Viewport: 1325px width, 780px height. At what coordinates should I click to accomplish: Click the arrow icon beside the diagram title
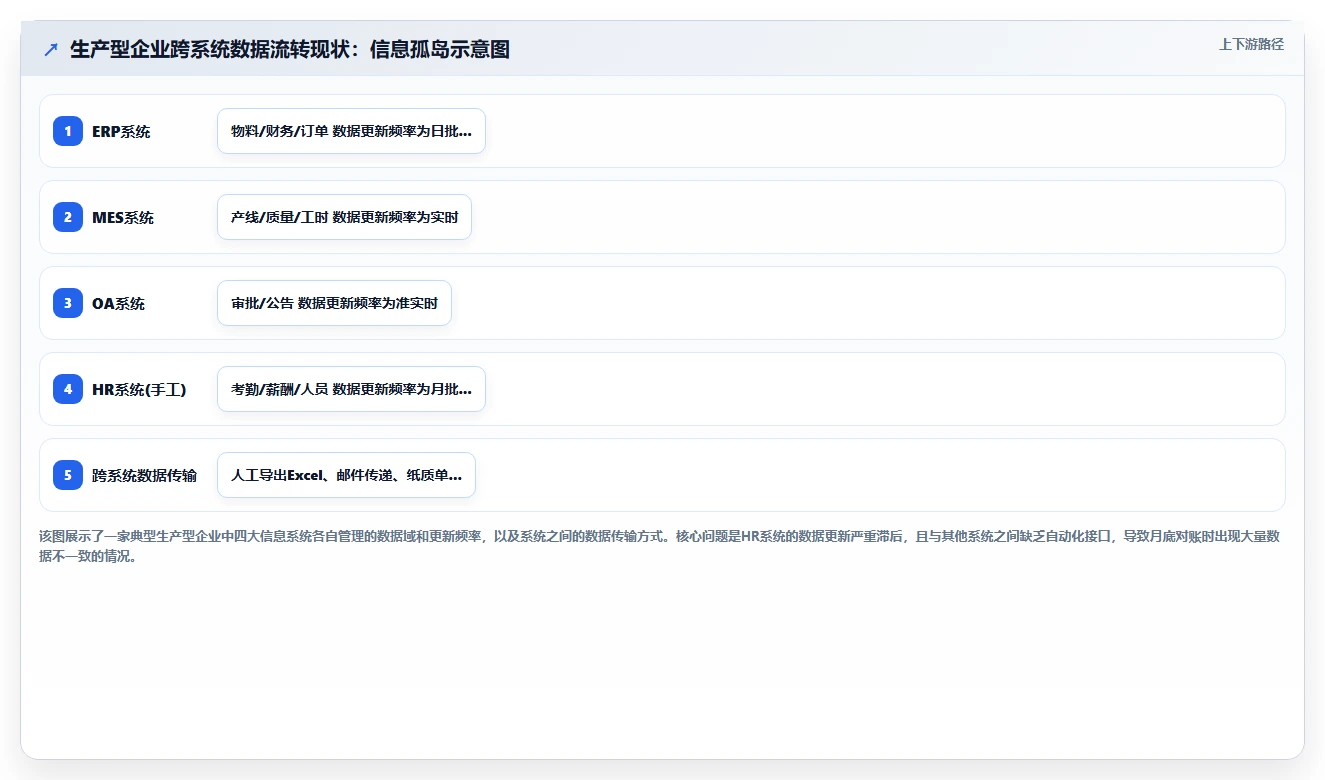51,49
